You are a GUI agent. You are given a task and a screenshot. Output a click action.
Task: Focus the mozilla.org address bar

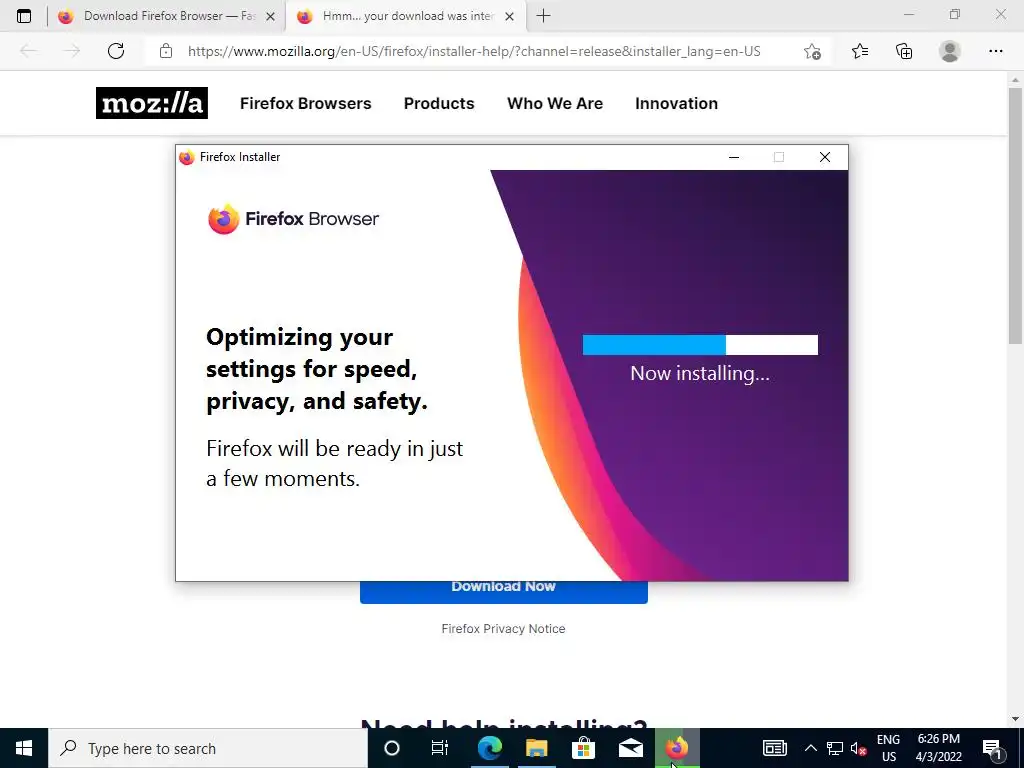coord(474,51)
